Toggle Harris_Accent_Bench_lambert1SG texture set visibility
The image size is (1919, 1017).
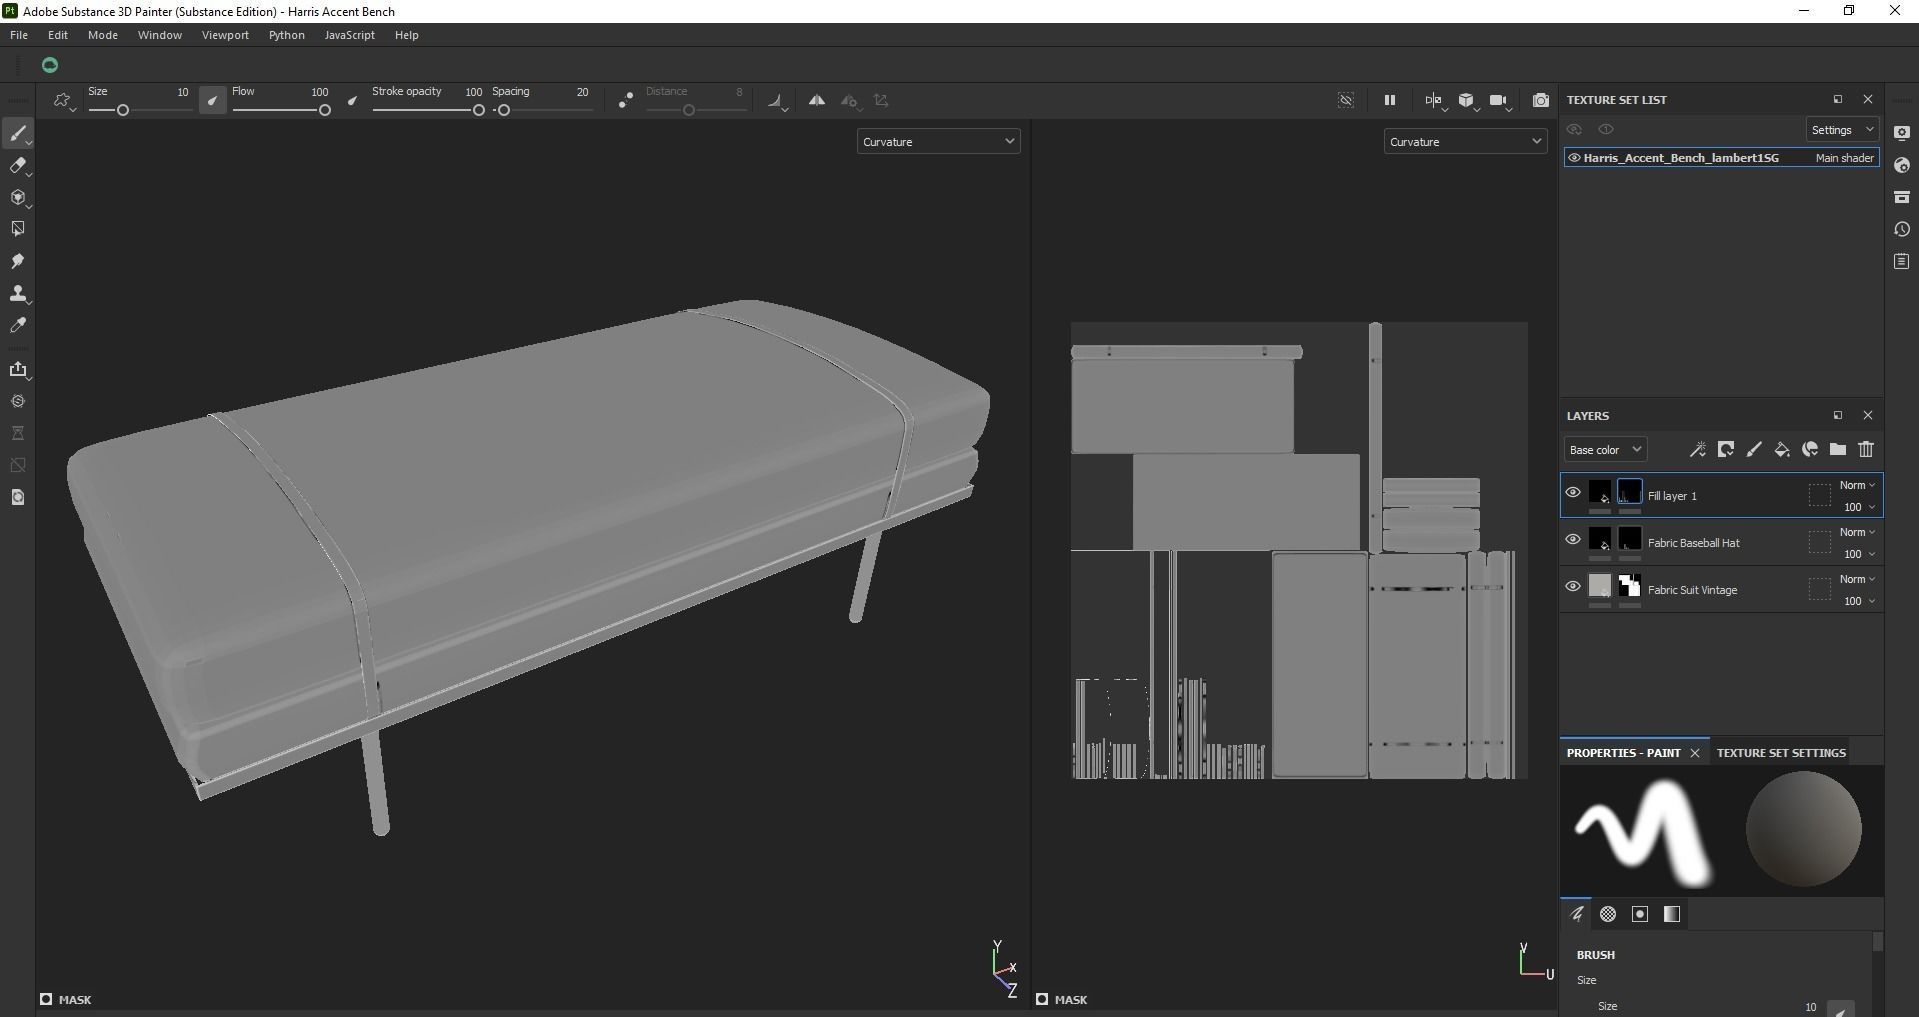(1574, 158)
